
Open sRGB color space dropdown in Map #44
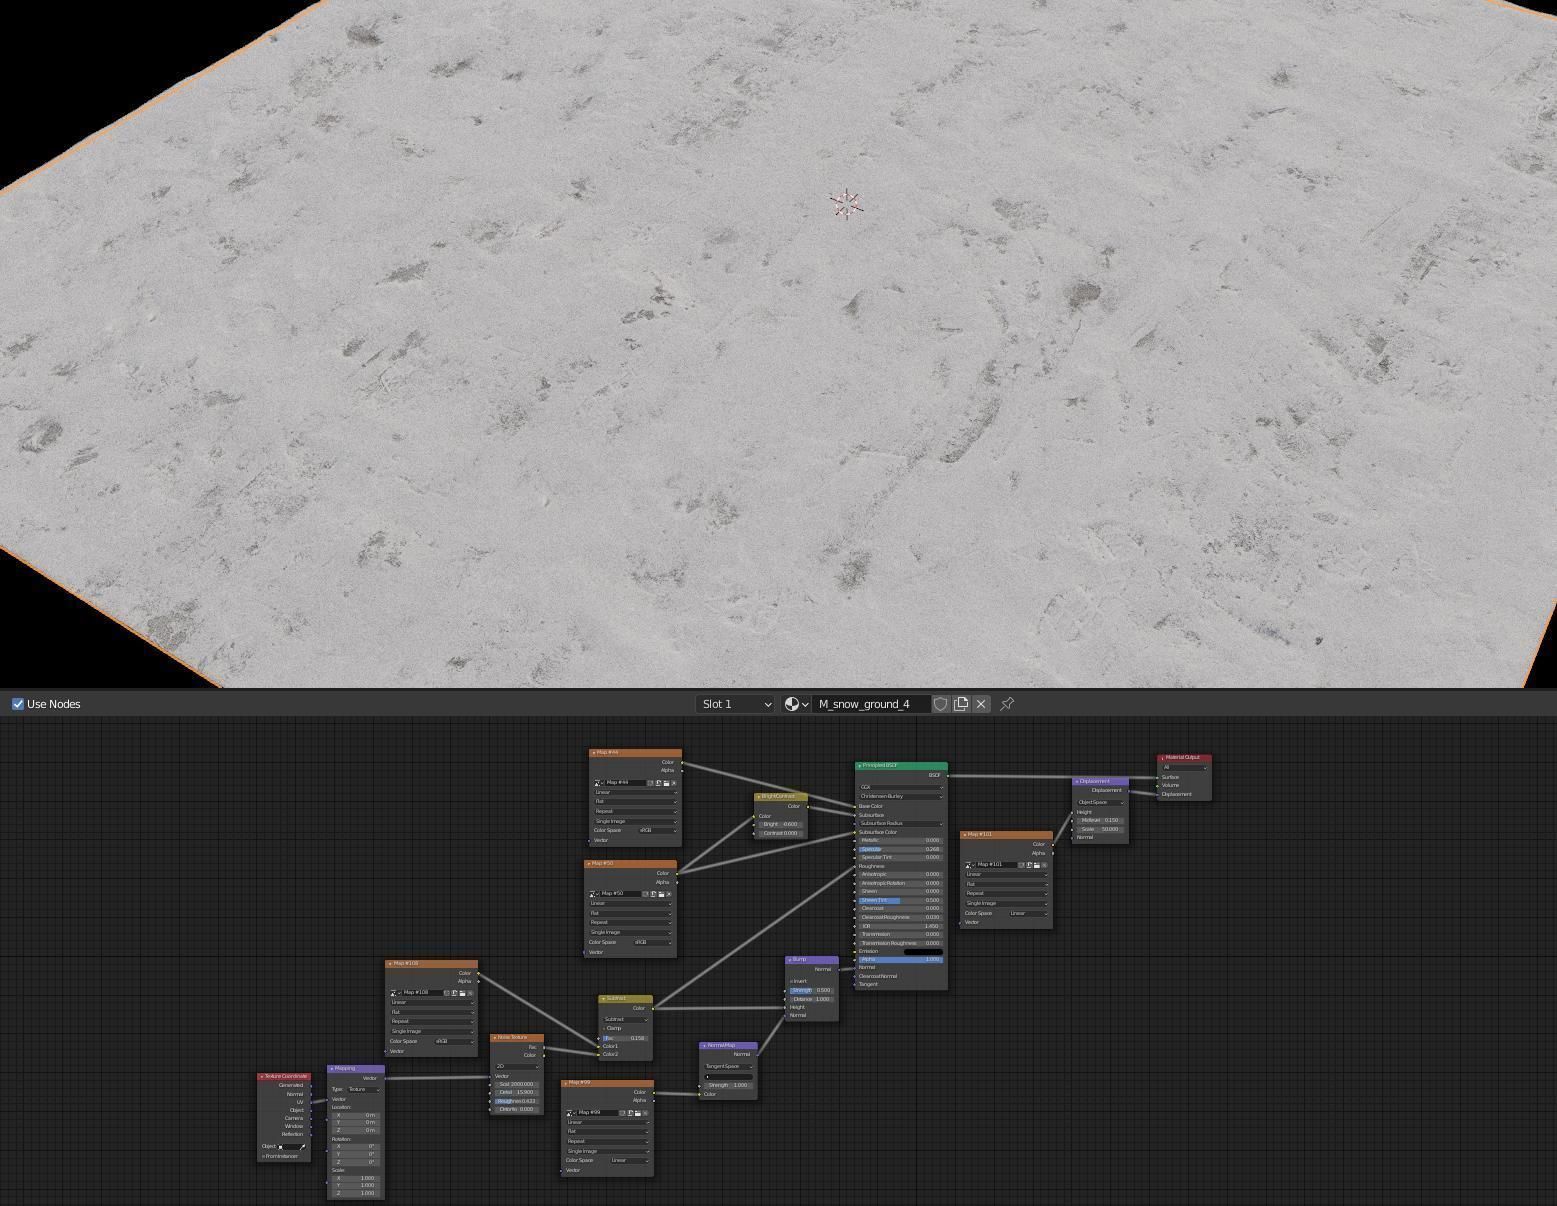(658, 830)
